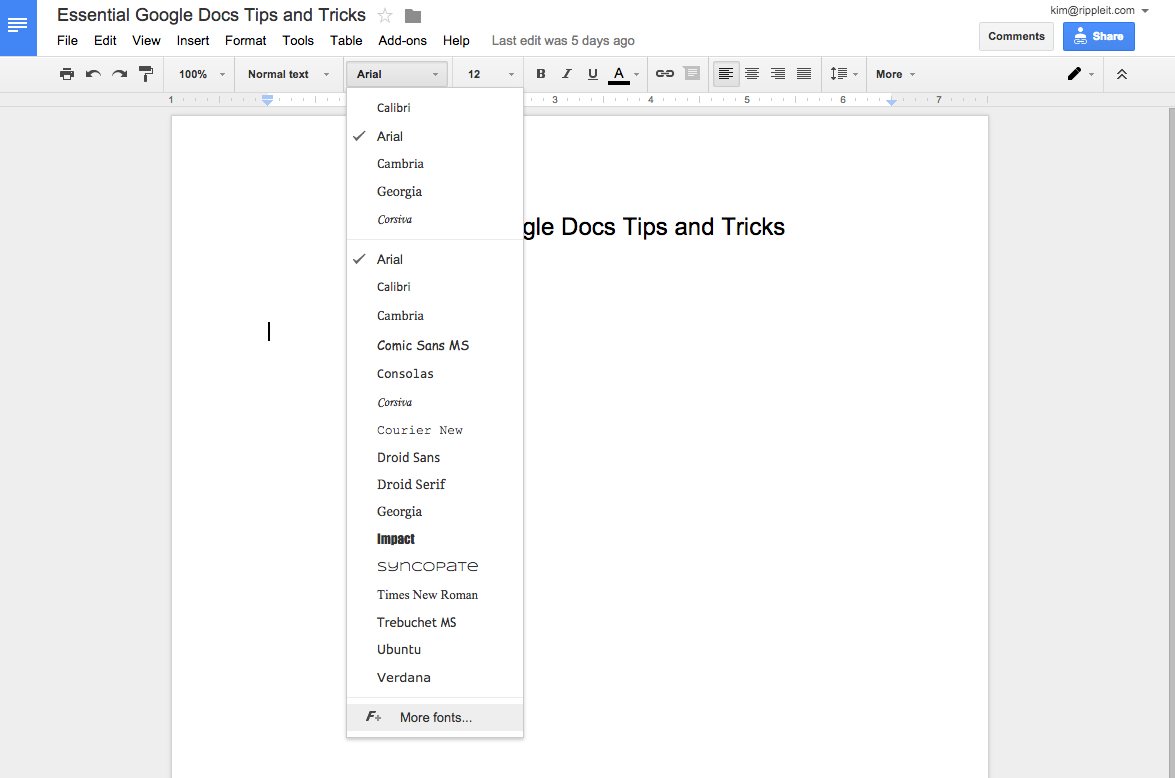Click the right indent marker on ruler
Viewport: 1175px width, 778px height.
pyautogui.click(x=891, y=101)
